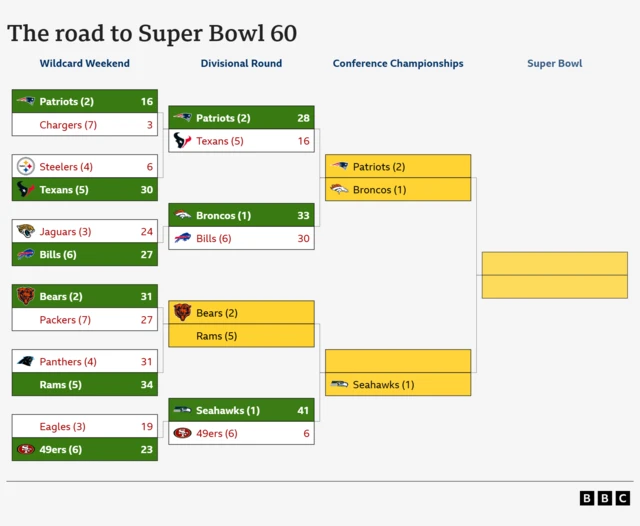Click the Texans logo in Divisional Round

click(182, 141)
